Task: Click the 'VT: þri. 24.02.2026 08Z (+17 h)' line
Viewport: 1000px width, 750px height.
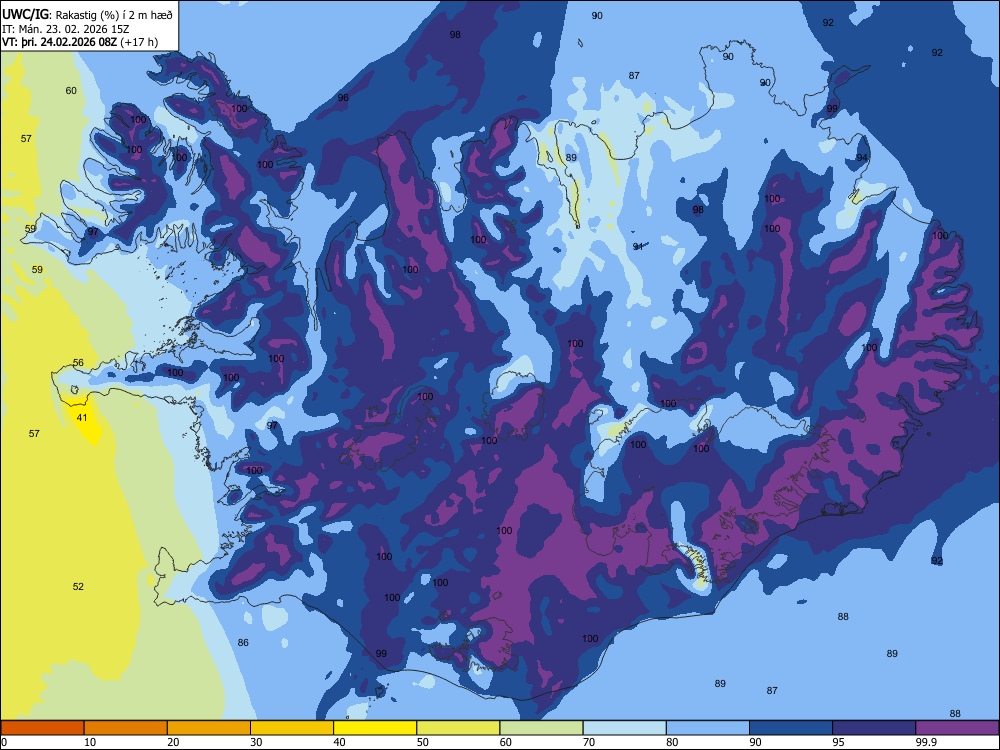Action: coord(80,42)
